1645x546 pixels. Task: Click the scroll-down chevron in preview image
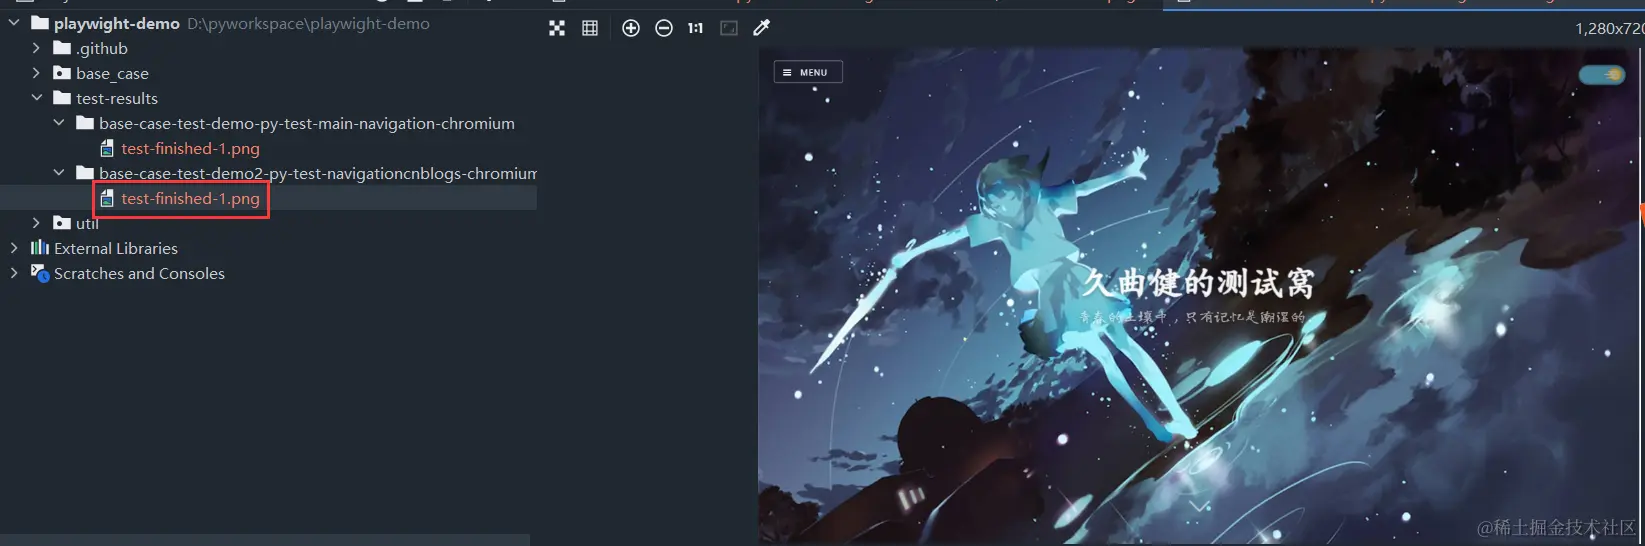click(x=1199, y=507)
